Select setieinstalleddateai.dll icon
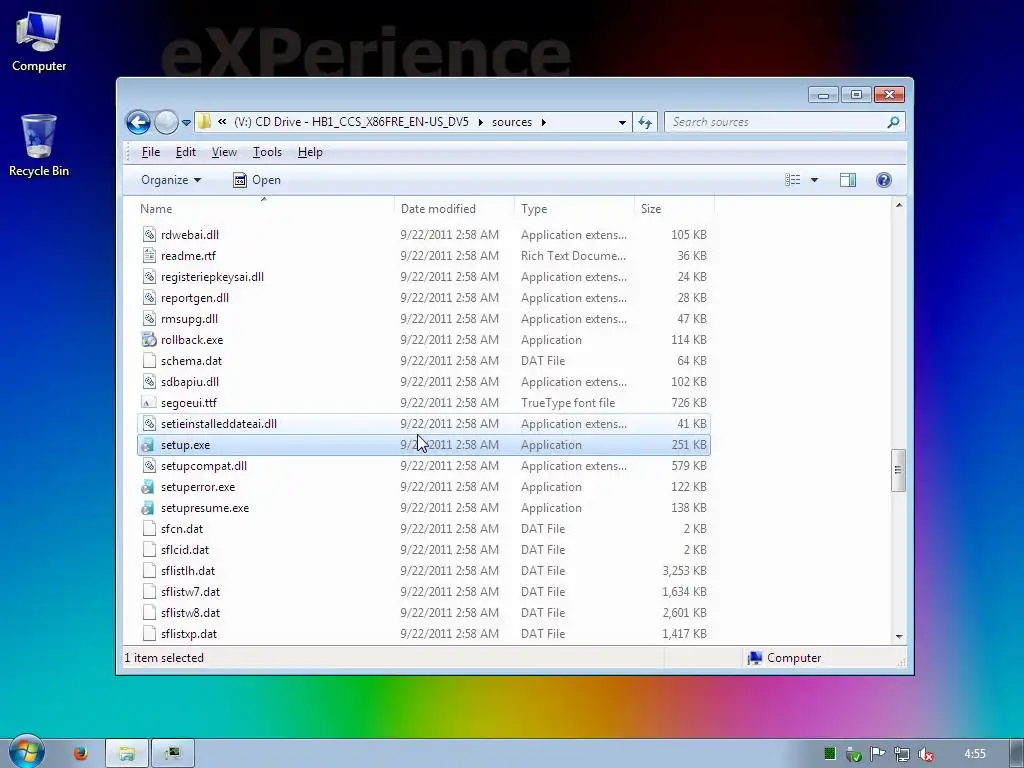 [149, 424]
